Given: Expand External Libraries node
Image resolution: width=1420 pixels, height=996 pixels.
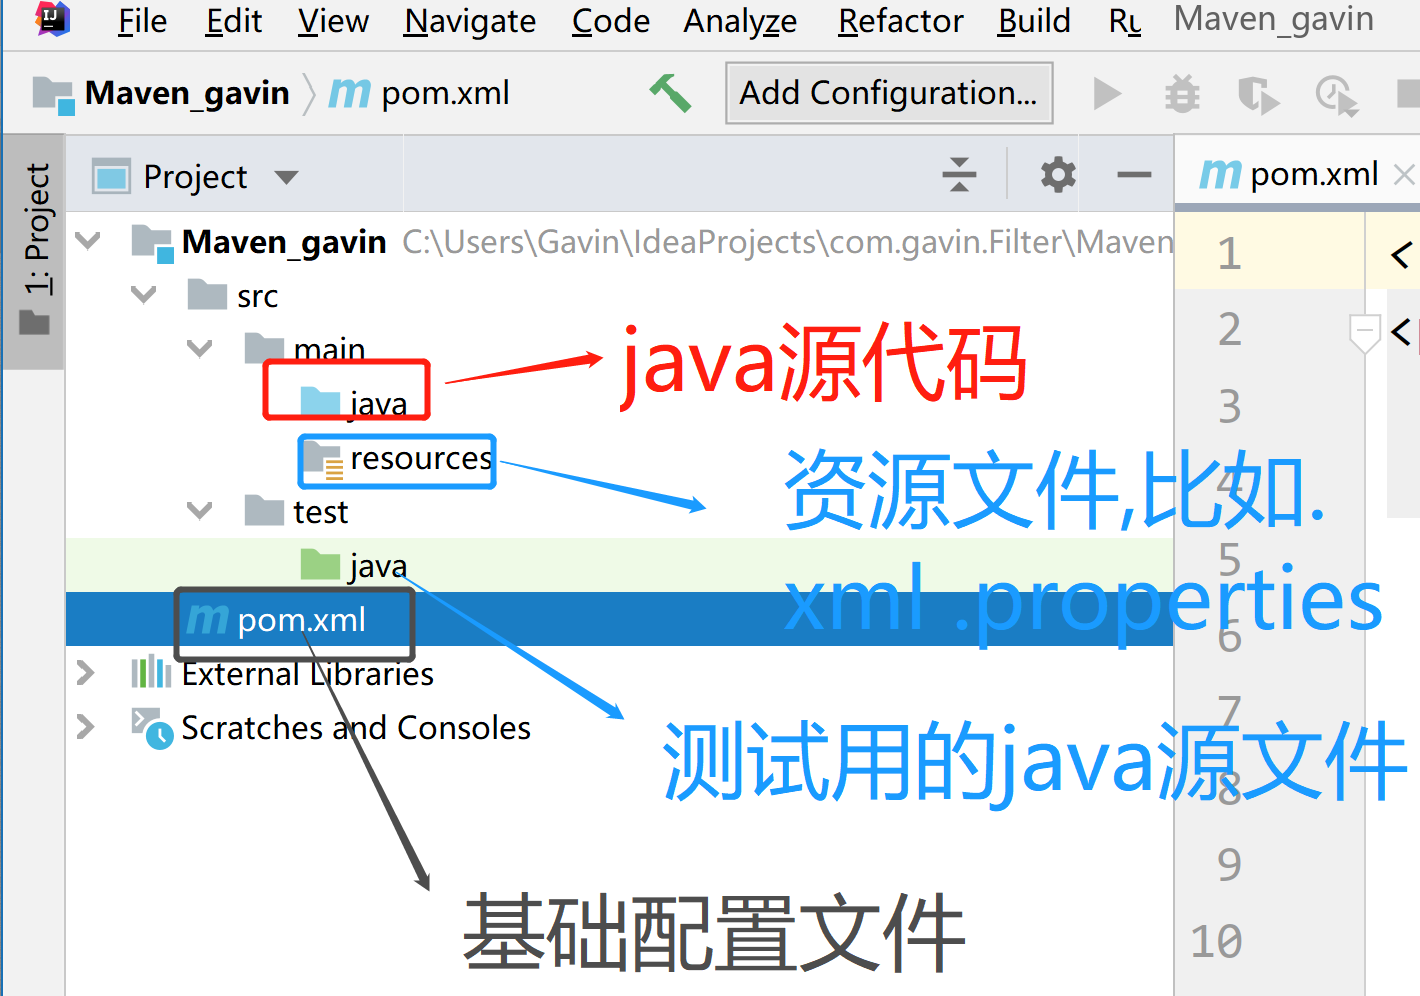Looking at the screenshot, I should coord(86,673).
